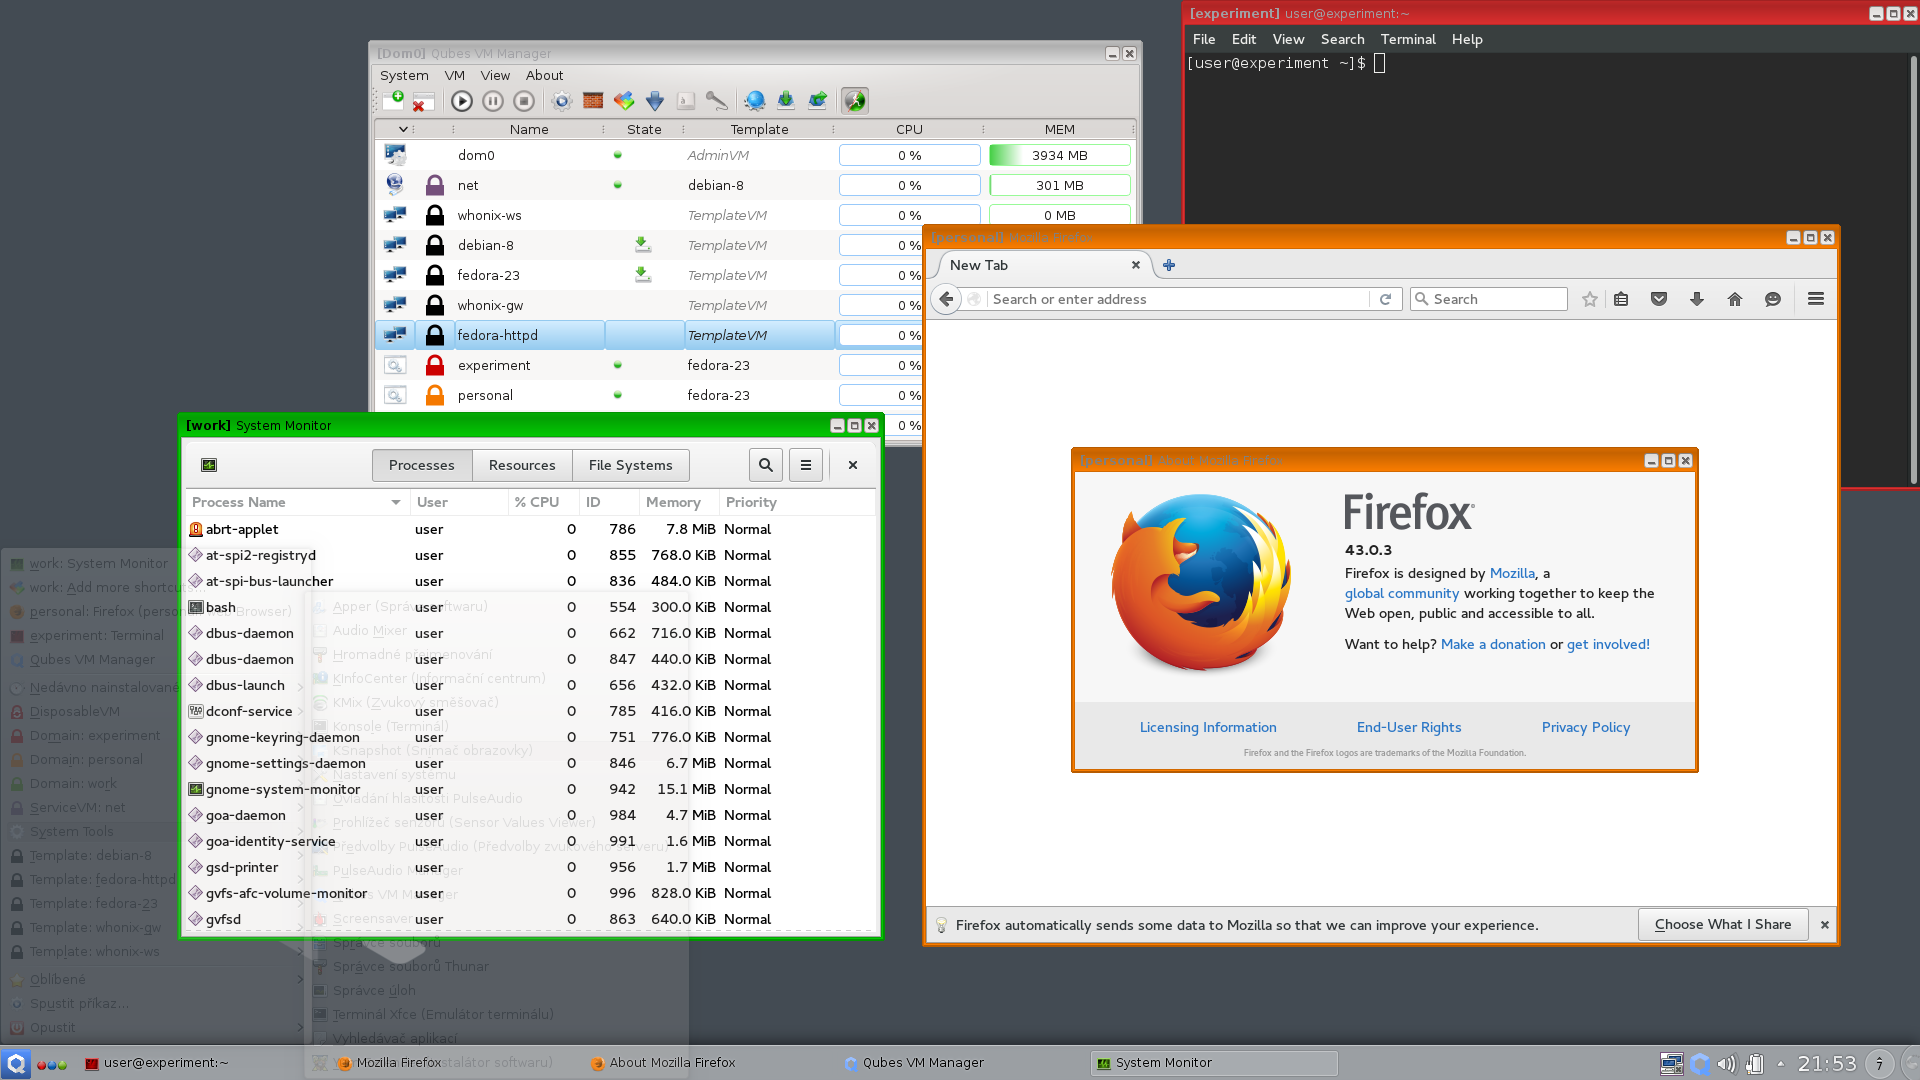Screen dimensions: 1920x1080
Task: Open Terminal menu in experiment terminal window
Action: 1408,39
